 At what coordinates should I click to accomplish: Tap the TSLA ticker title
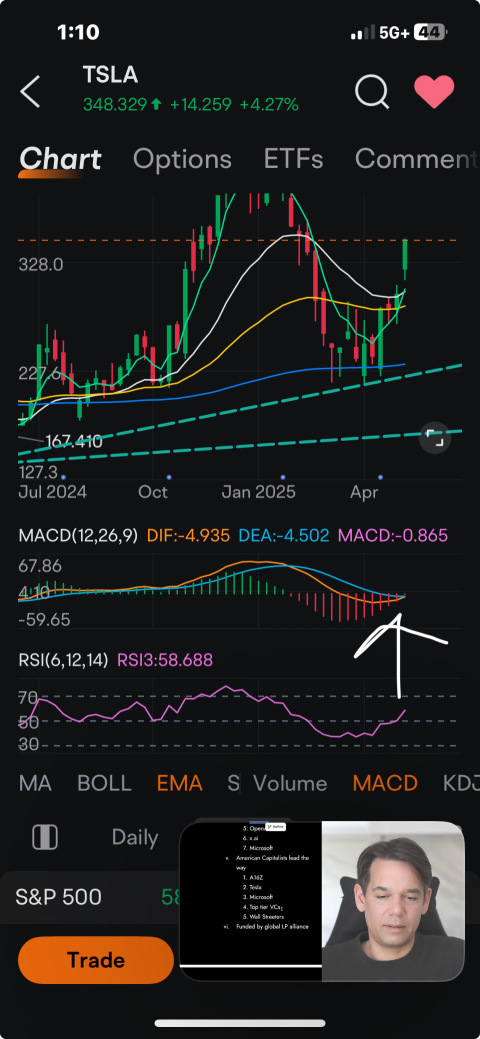pos(110,75)
